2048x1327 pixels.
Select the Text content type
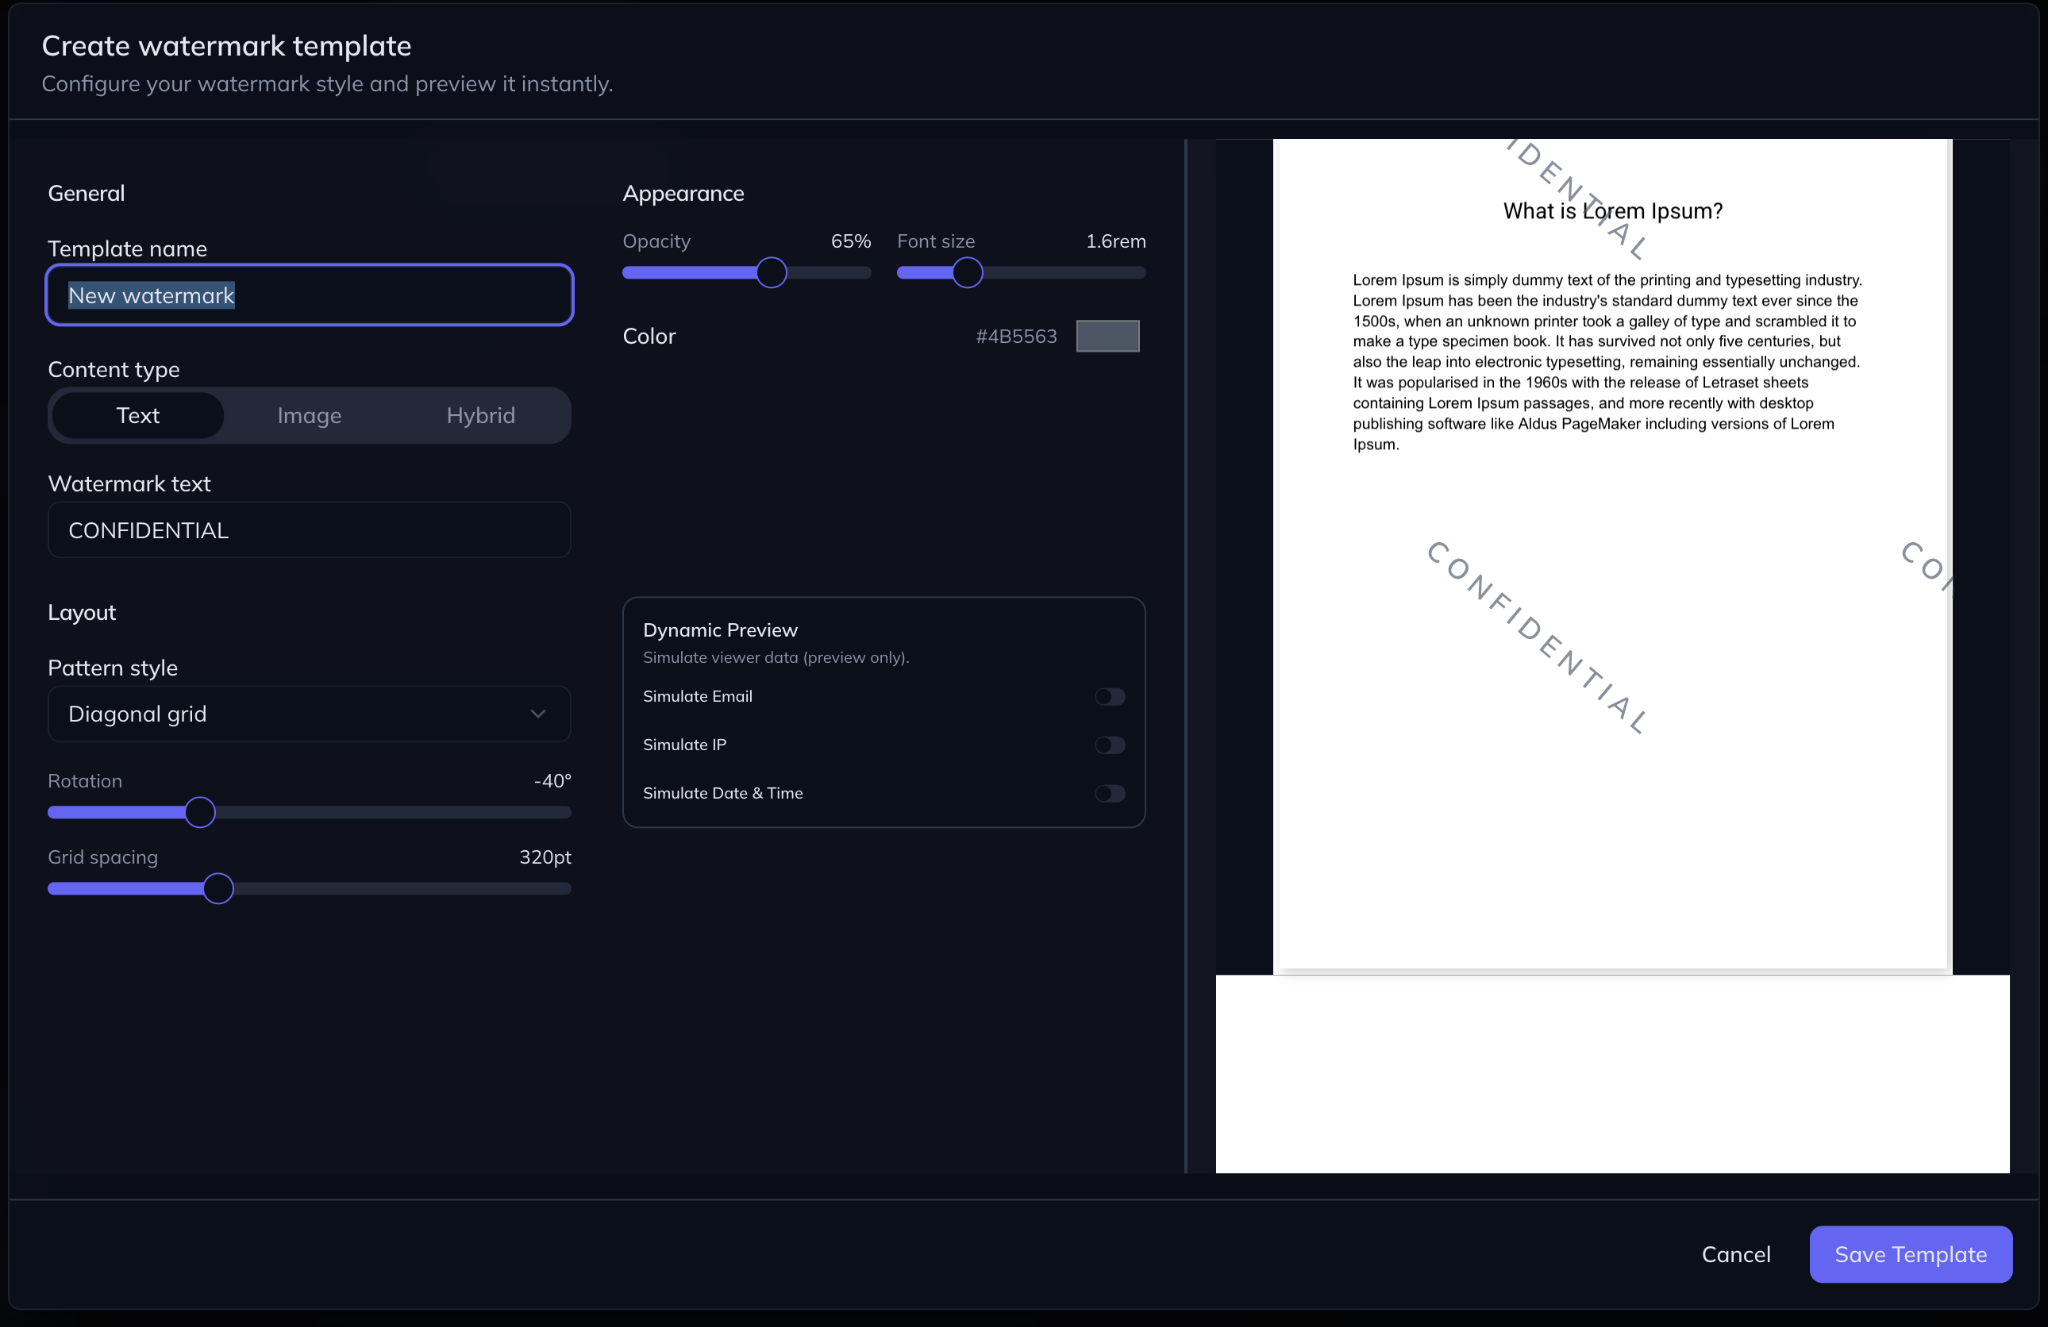(x=138, y=416)
